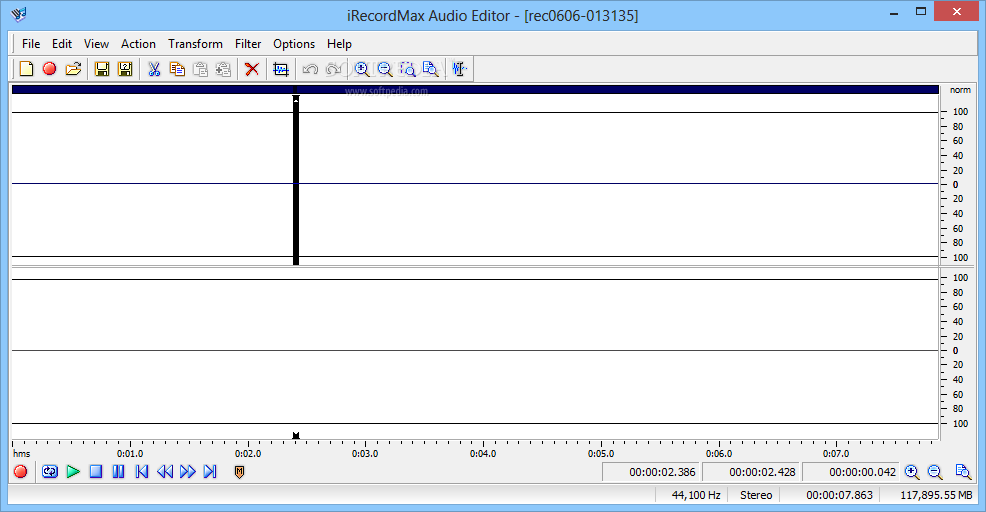The image size is (986, 512).
Task: Zoom in using bottom-right magnifier
Action: [x=912, y=472]
